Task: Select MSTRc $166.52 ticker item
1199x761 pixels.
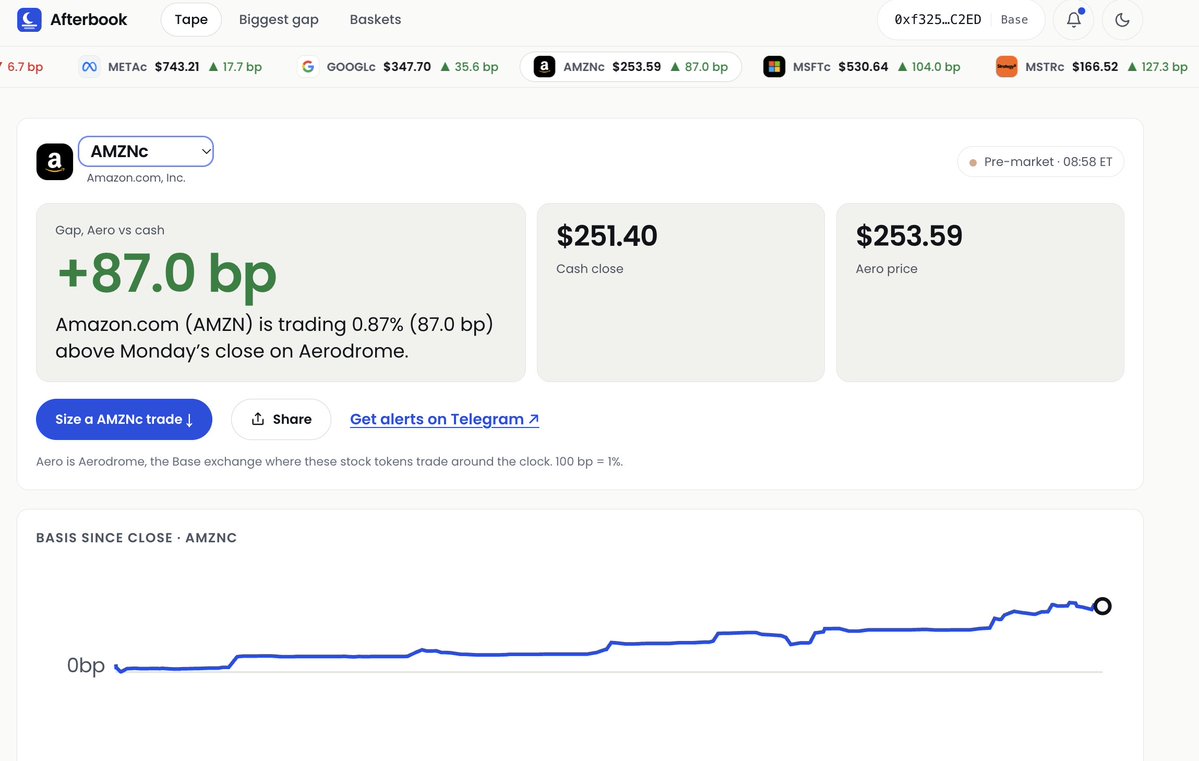Action: pos(1092,67)
